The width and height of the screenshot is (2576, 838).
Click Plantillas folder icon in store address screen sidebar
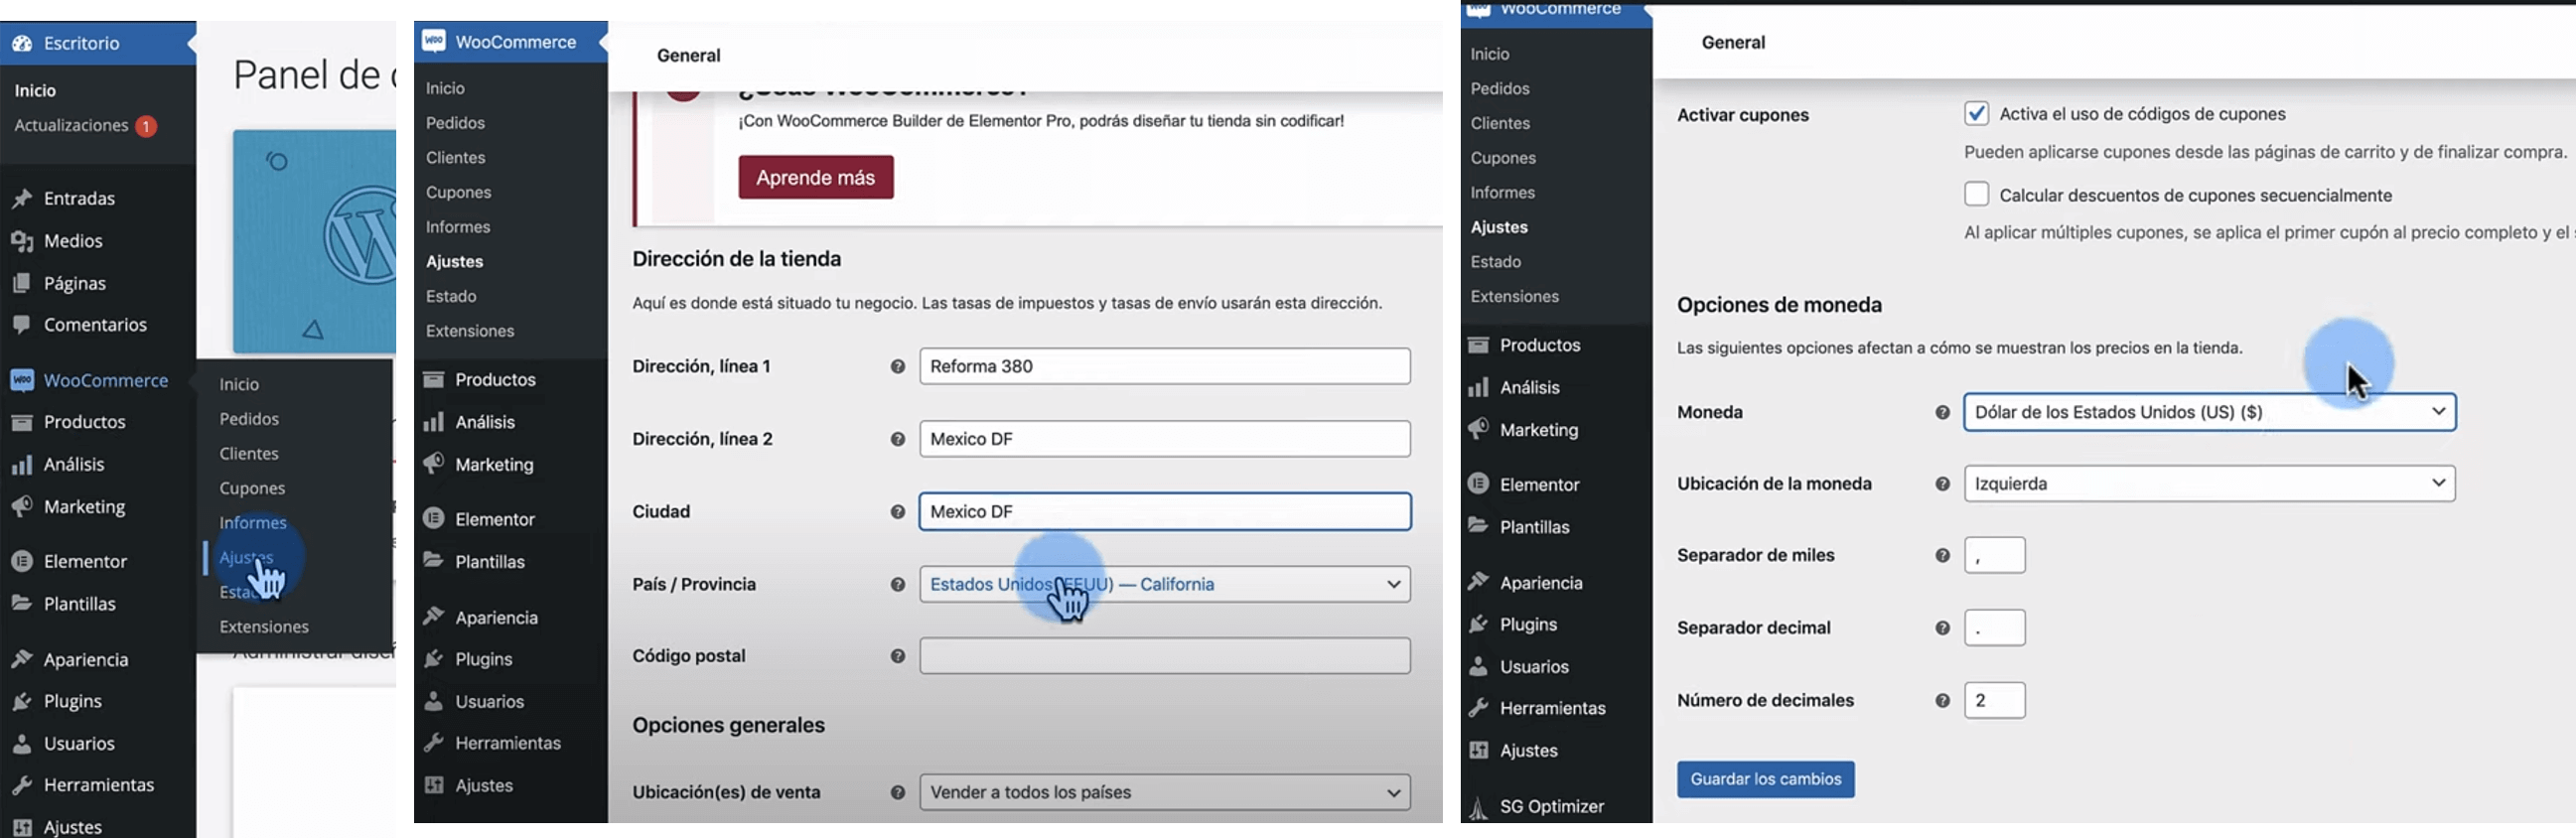pos(433,561)
